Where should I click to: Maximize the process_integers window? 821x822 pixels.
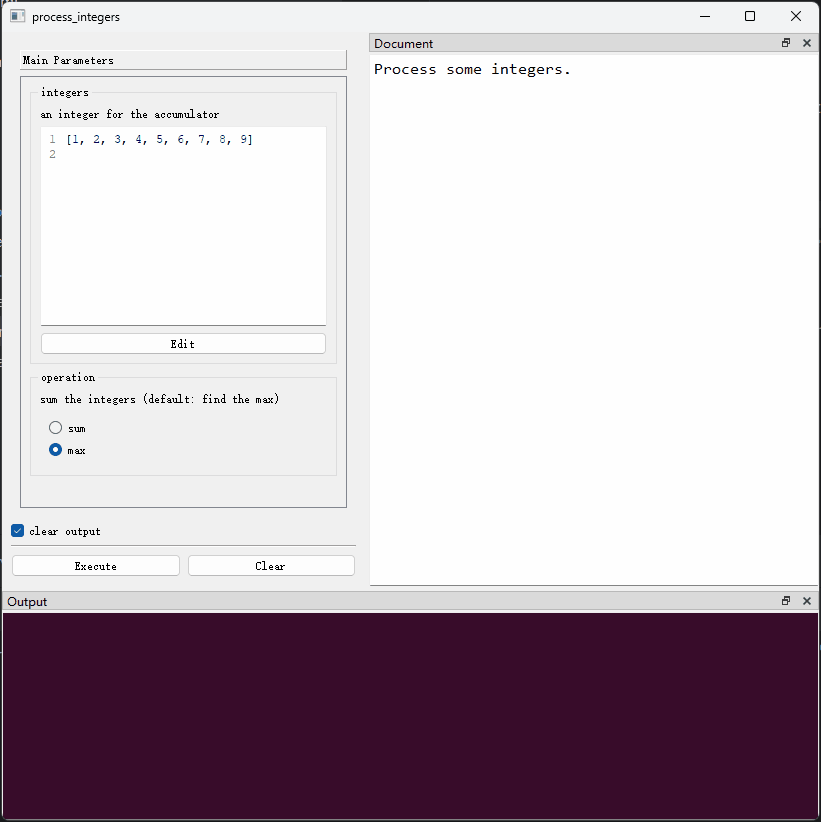click(750, 16)
